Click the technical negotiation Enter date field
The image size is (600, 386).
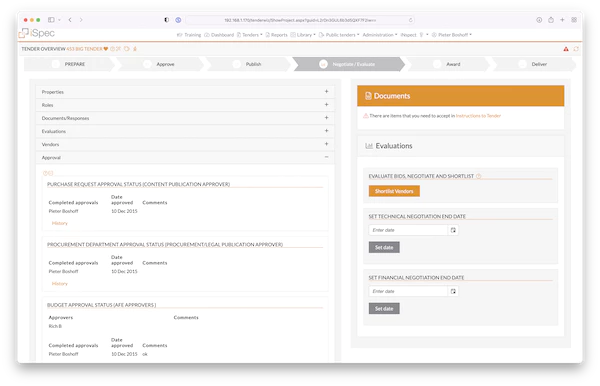(408, 230)
